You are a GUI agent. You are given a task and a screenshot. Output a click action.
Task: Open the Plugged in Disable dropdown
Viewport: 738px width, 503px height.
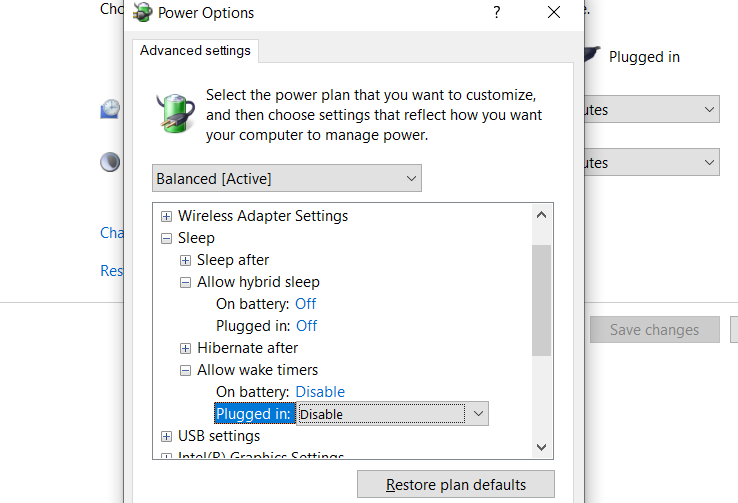pyautogui.click(x=393, y=414)
